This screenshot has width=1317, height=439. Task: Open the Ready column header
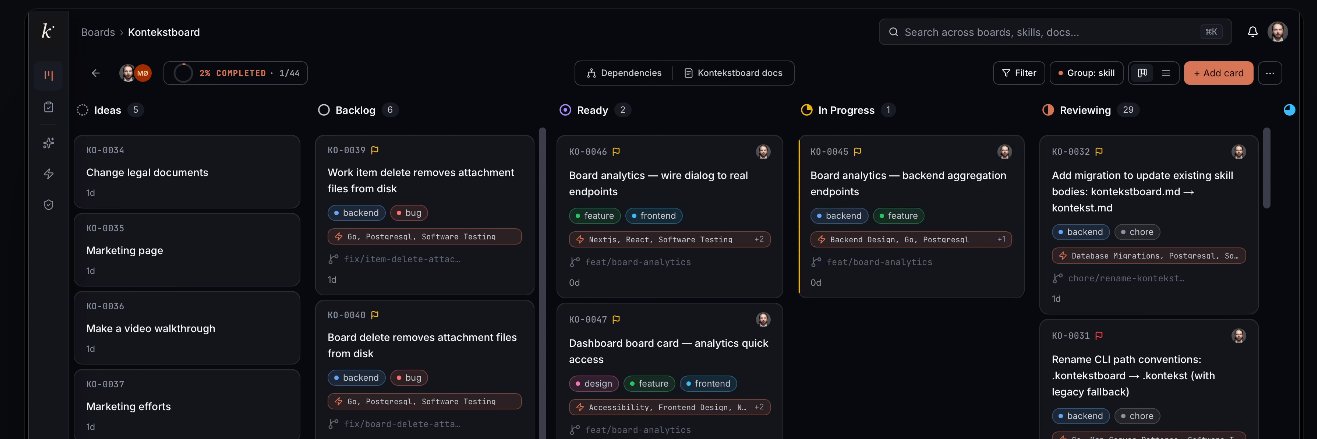click(596, 110)
